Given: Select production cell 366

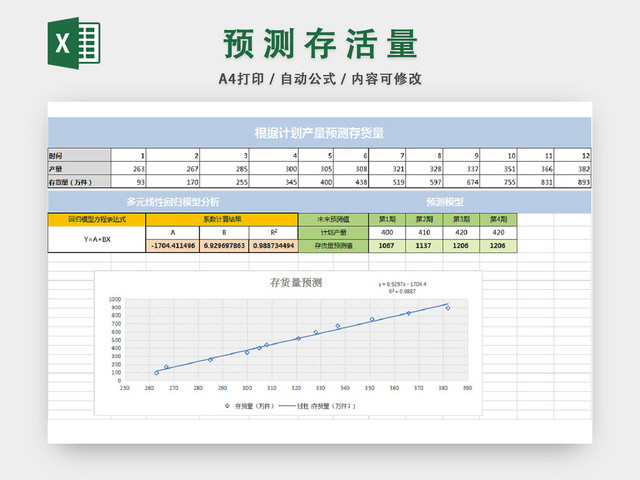Looking at the screenshot, I should [x=536, y=169].
